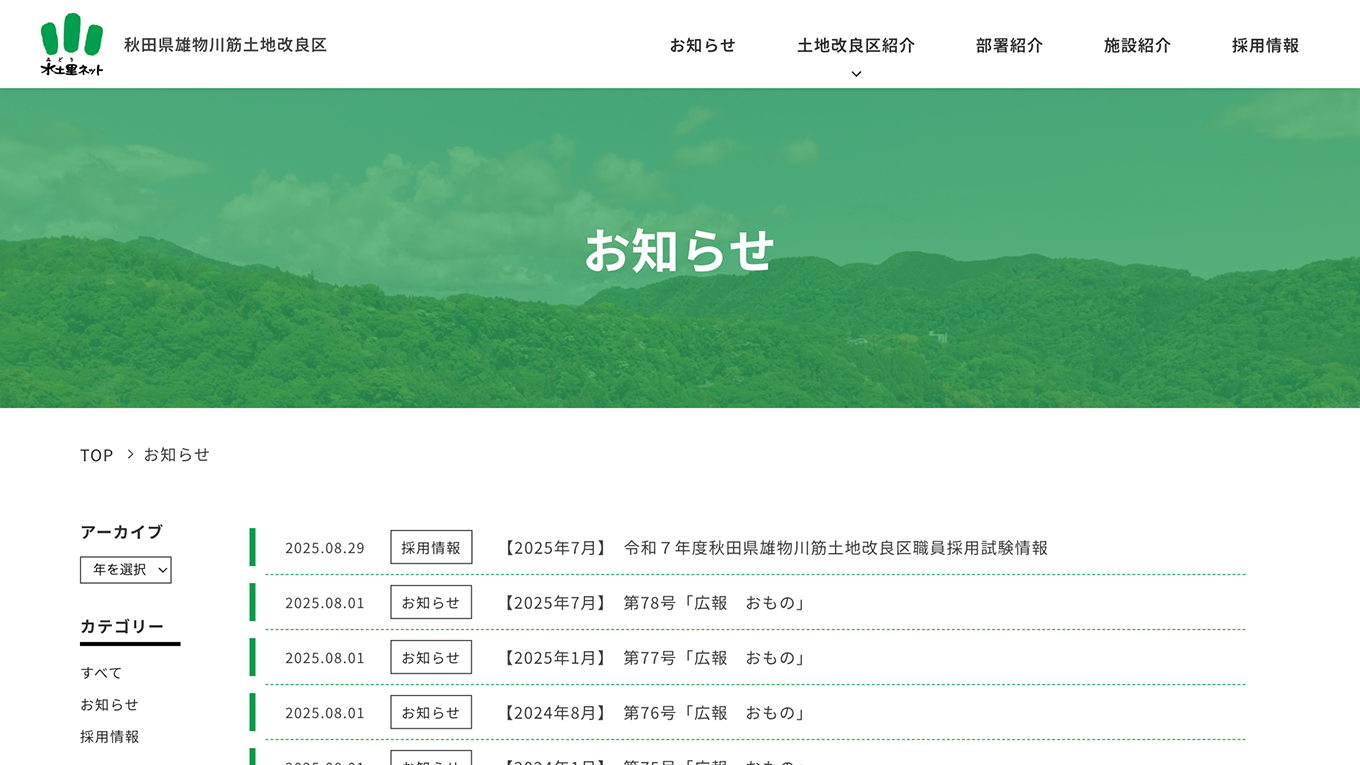Open the お知らせ navigation menu item
Viewport: 1360px width, 765px height.
coord(702,45)
